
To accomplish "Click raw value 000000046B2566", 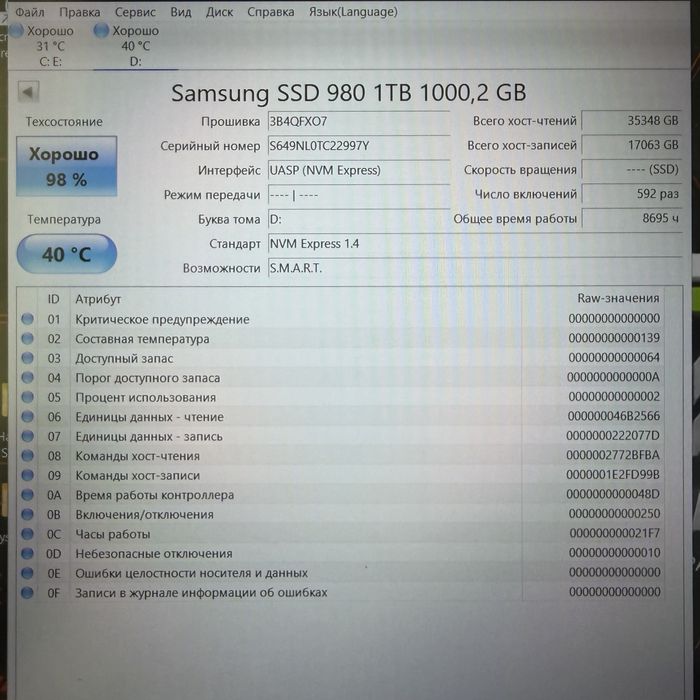I will (613, 416).
